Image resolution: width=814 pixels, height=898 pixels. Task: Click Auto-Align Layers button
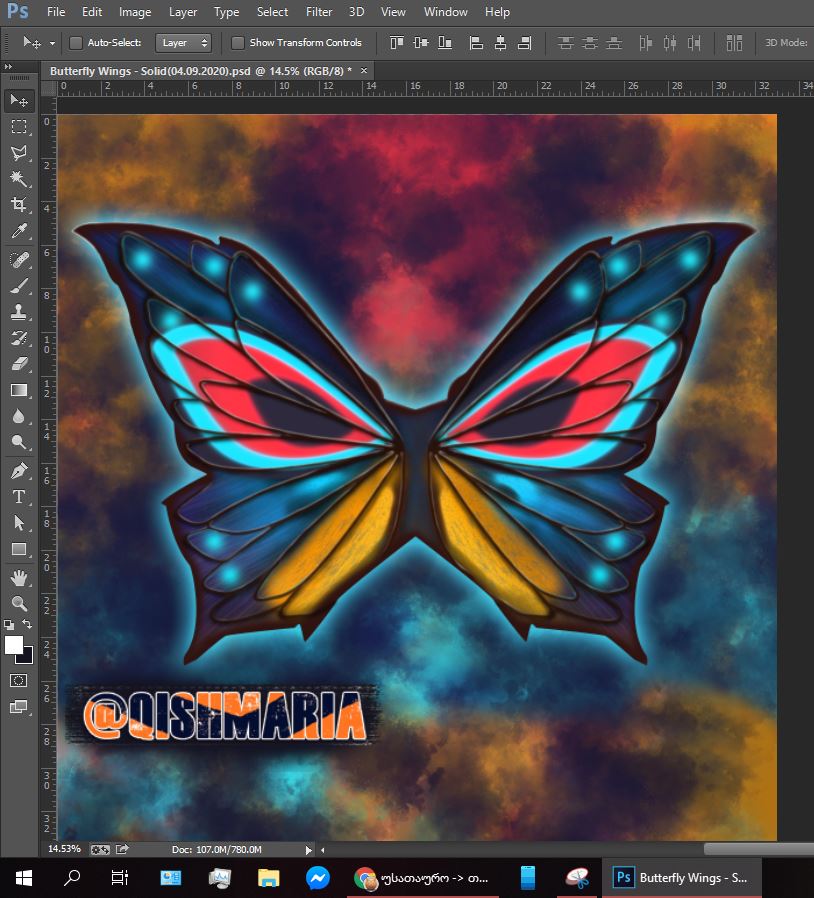click(x=734, y=43)
